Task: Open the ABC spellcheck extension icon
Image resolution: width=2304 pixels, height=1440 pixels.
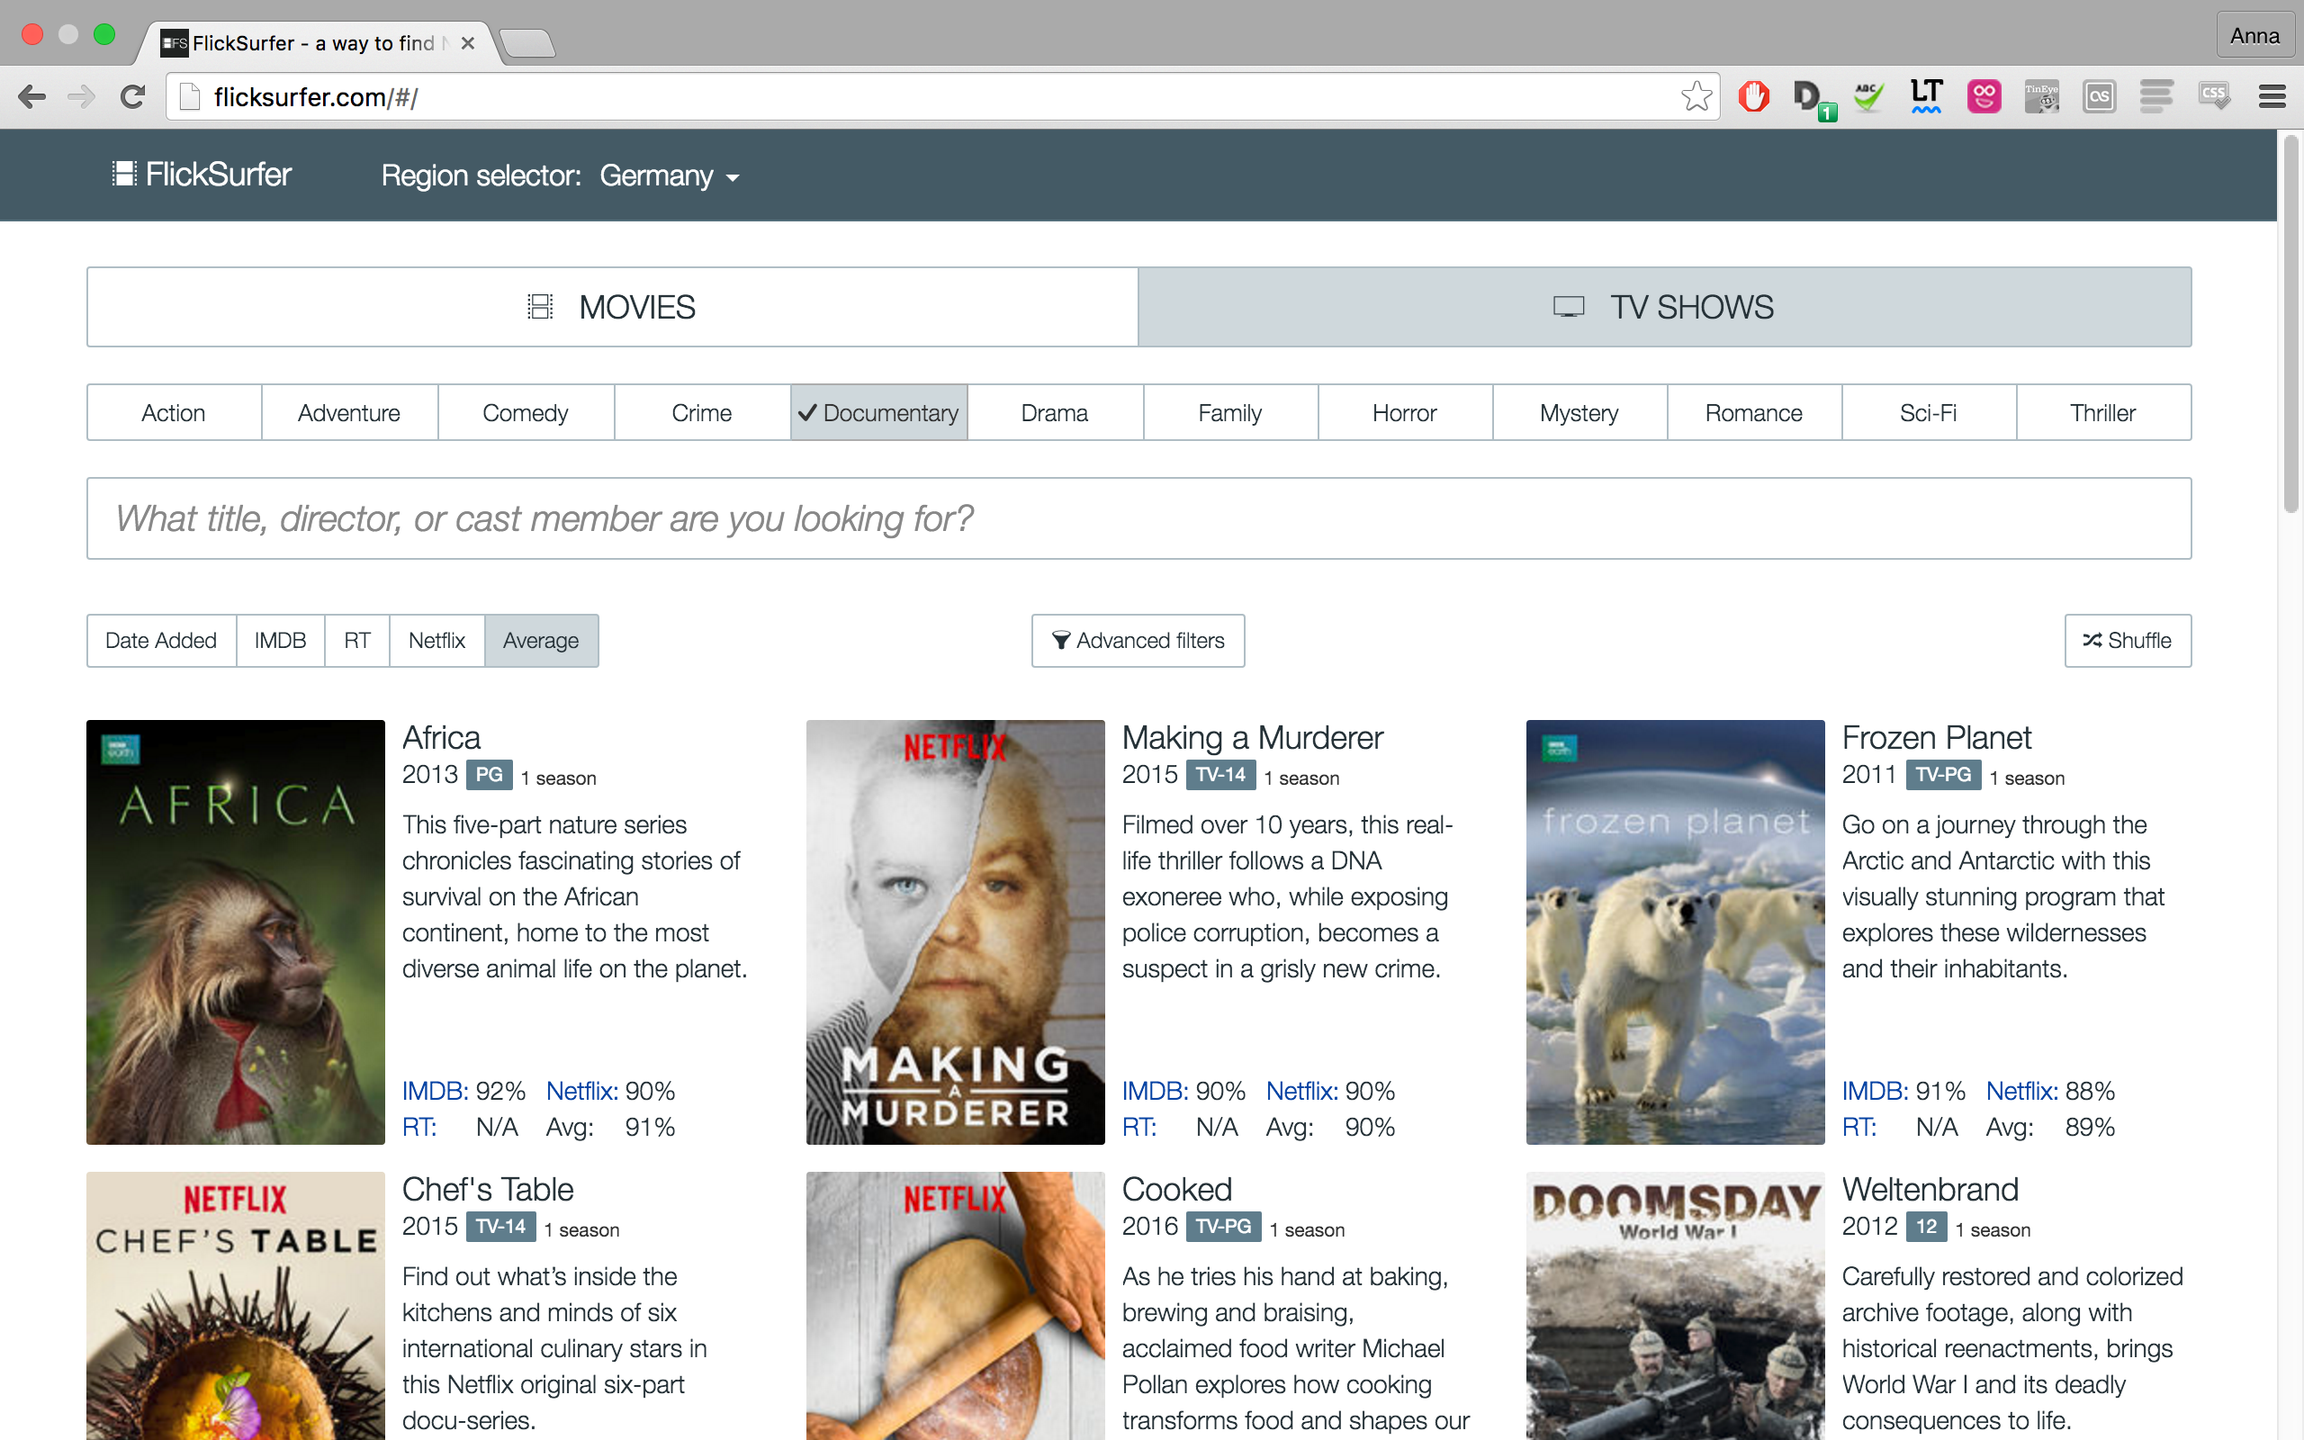Action: [x=1869, y=97]
